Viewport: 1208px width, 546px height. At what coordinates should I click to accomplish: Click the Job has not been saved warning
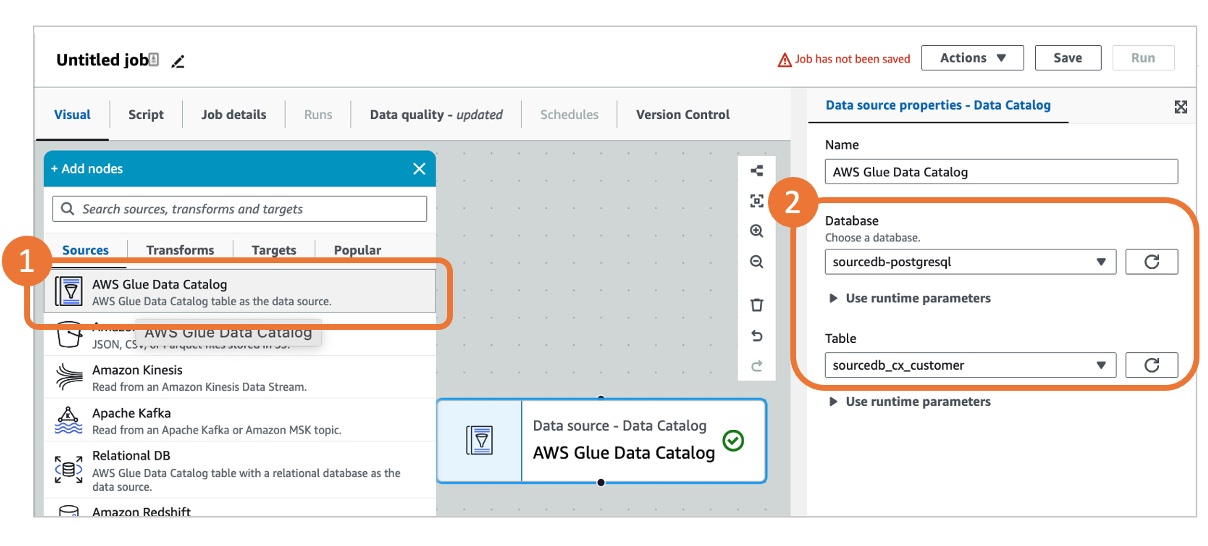(x=844, y=59)
